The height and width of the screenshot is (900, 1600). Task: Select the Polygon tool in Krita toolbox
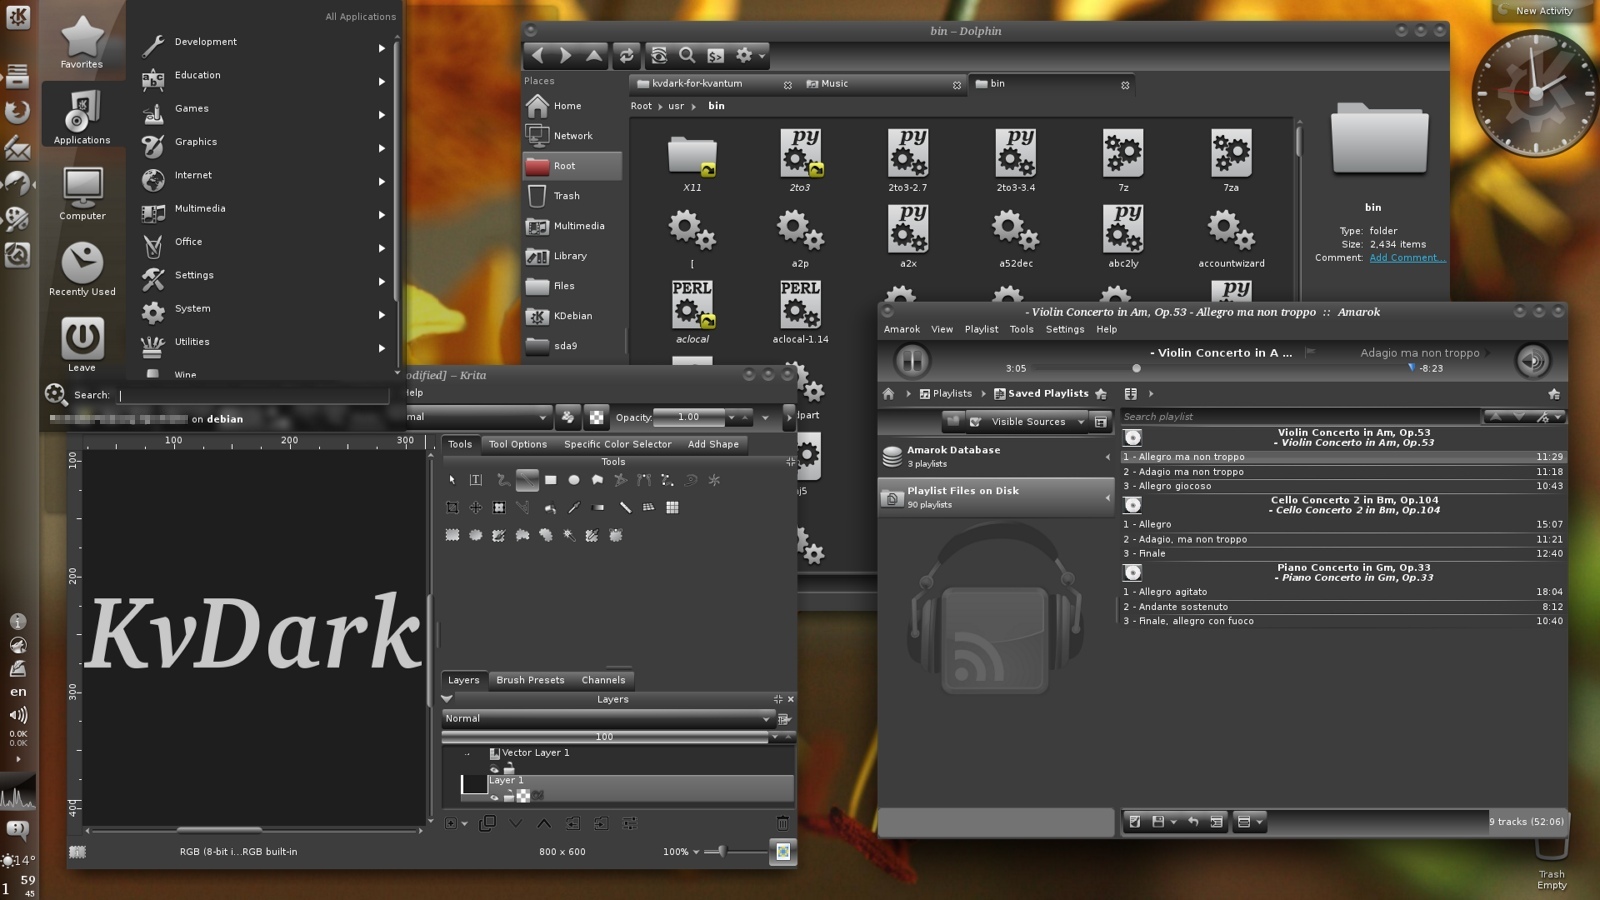[597, 480]
